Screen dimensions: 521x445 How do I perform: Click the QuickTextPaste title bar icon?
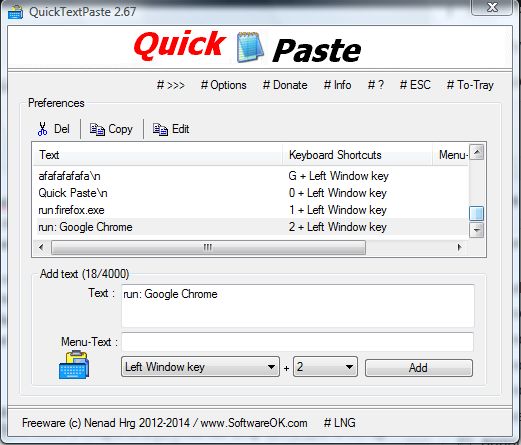(x=15, y=12)
